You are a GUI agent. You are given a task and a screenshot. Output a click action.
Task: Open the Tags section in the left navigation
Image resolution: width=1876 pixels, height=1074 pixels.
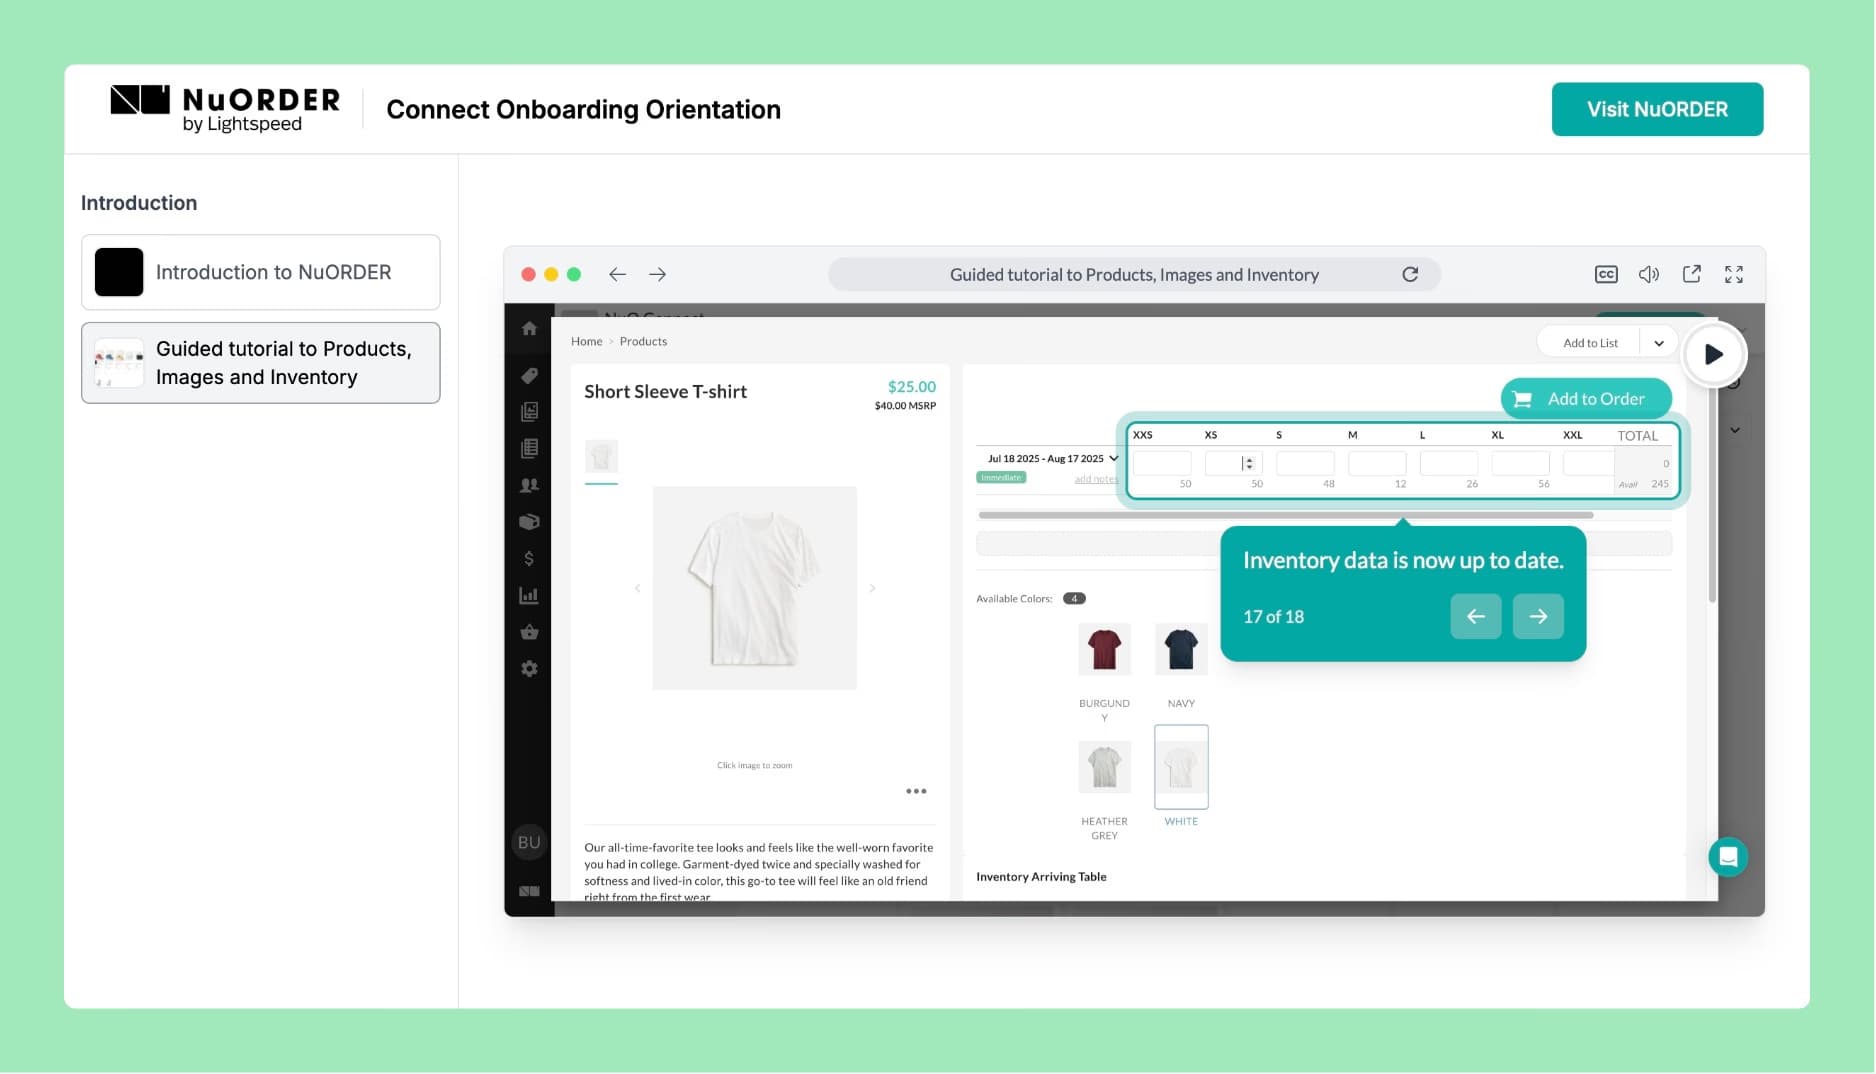[x=530, y=375]
